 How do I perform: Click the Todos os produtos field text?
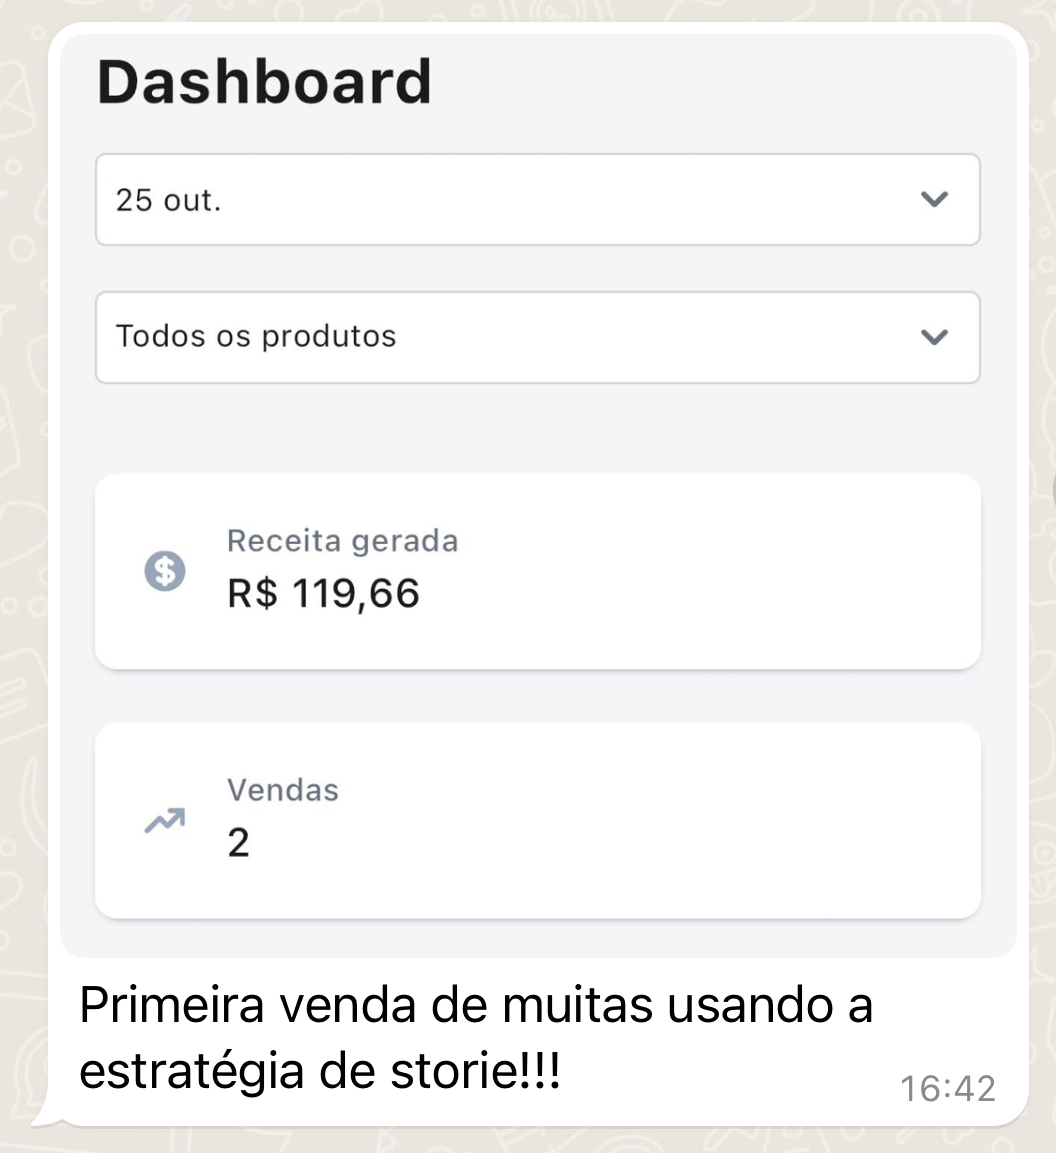point(256,337)
